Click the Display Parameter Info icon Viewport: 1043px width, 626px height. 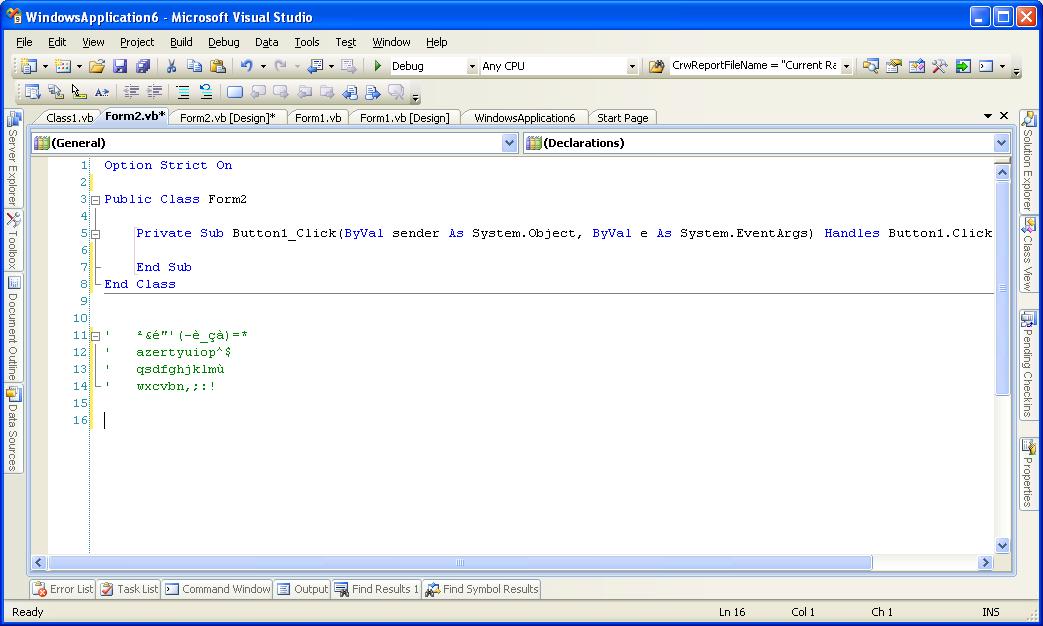(55, 92)
